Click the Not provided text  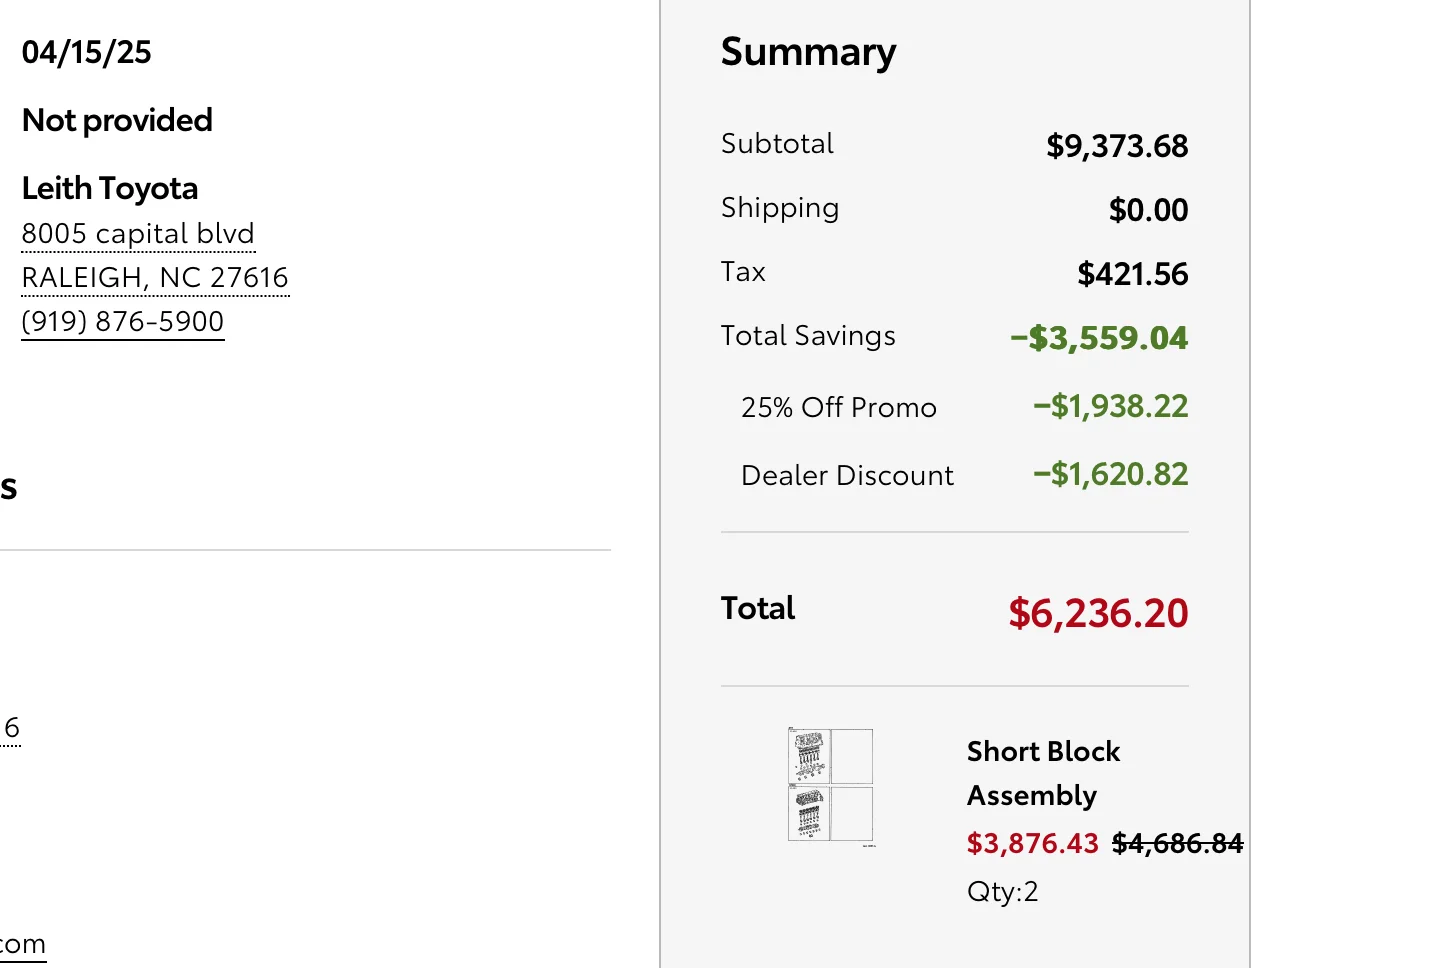117,120
